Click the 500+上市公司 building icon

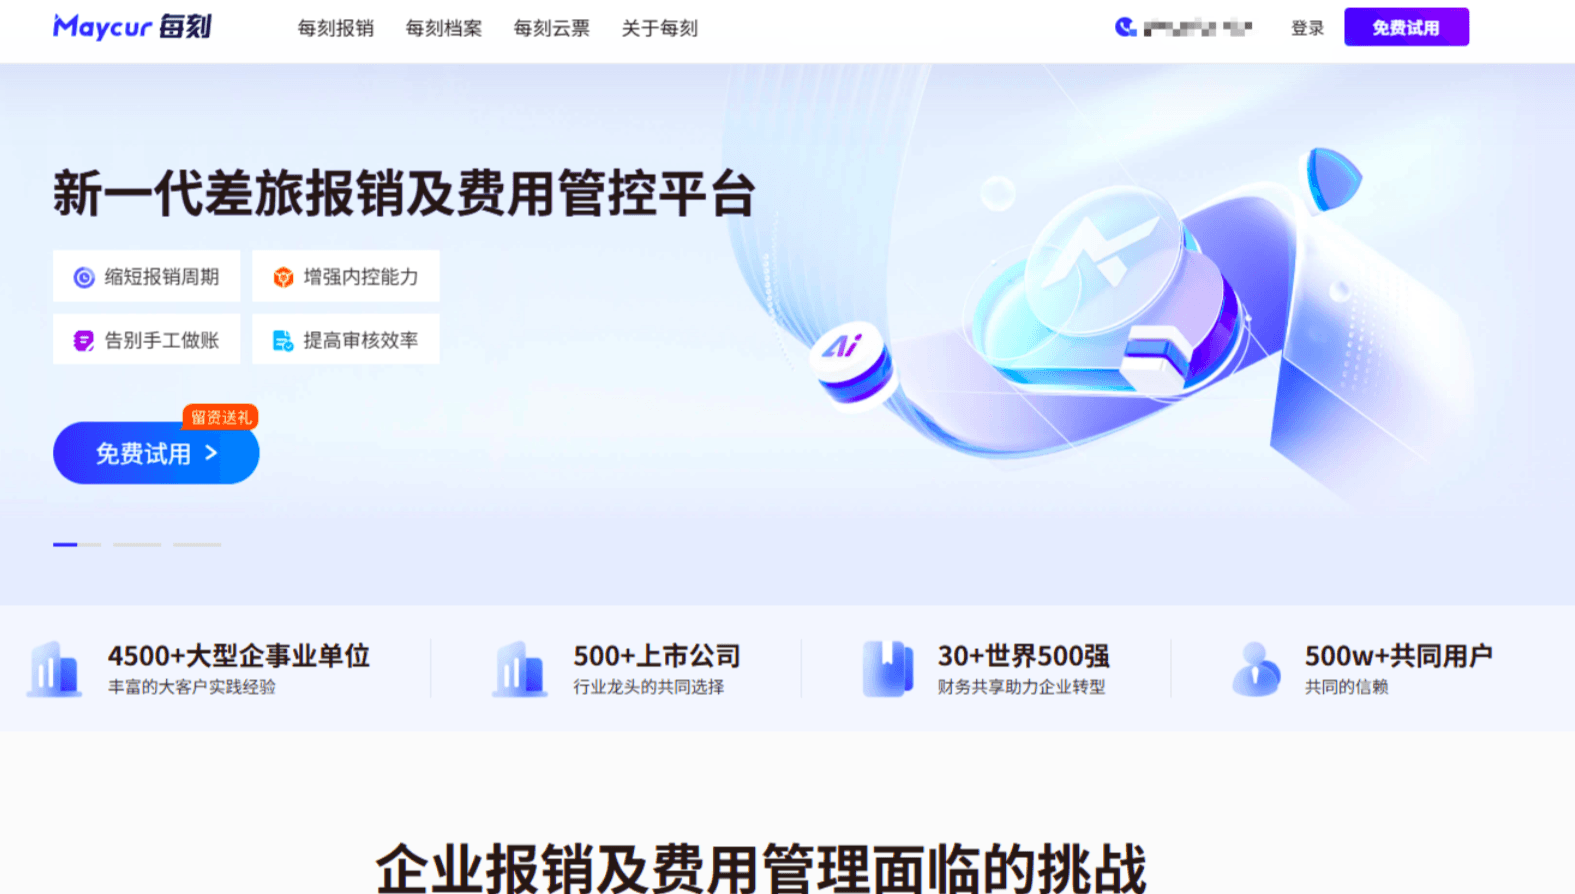pyautogui.click(x=520, y=669)
